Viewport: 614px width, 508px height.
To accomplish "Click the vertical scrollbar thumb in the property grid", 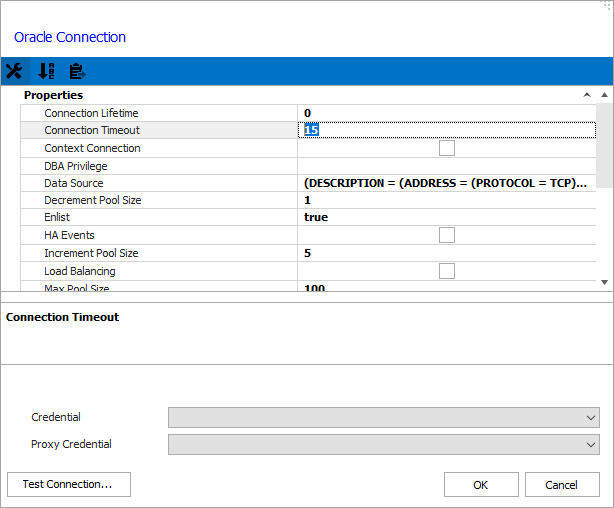I will click(x=605, y=145).
